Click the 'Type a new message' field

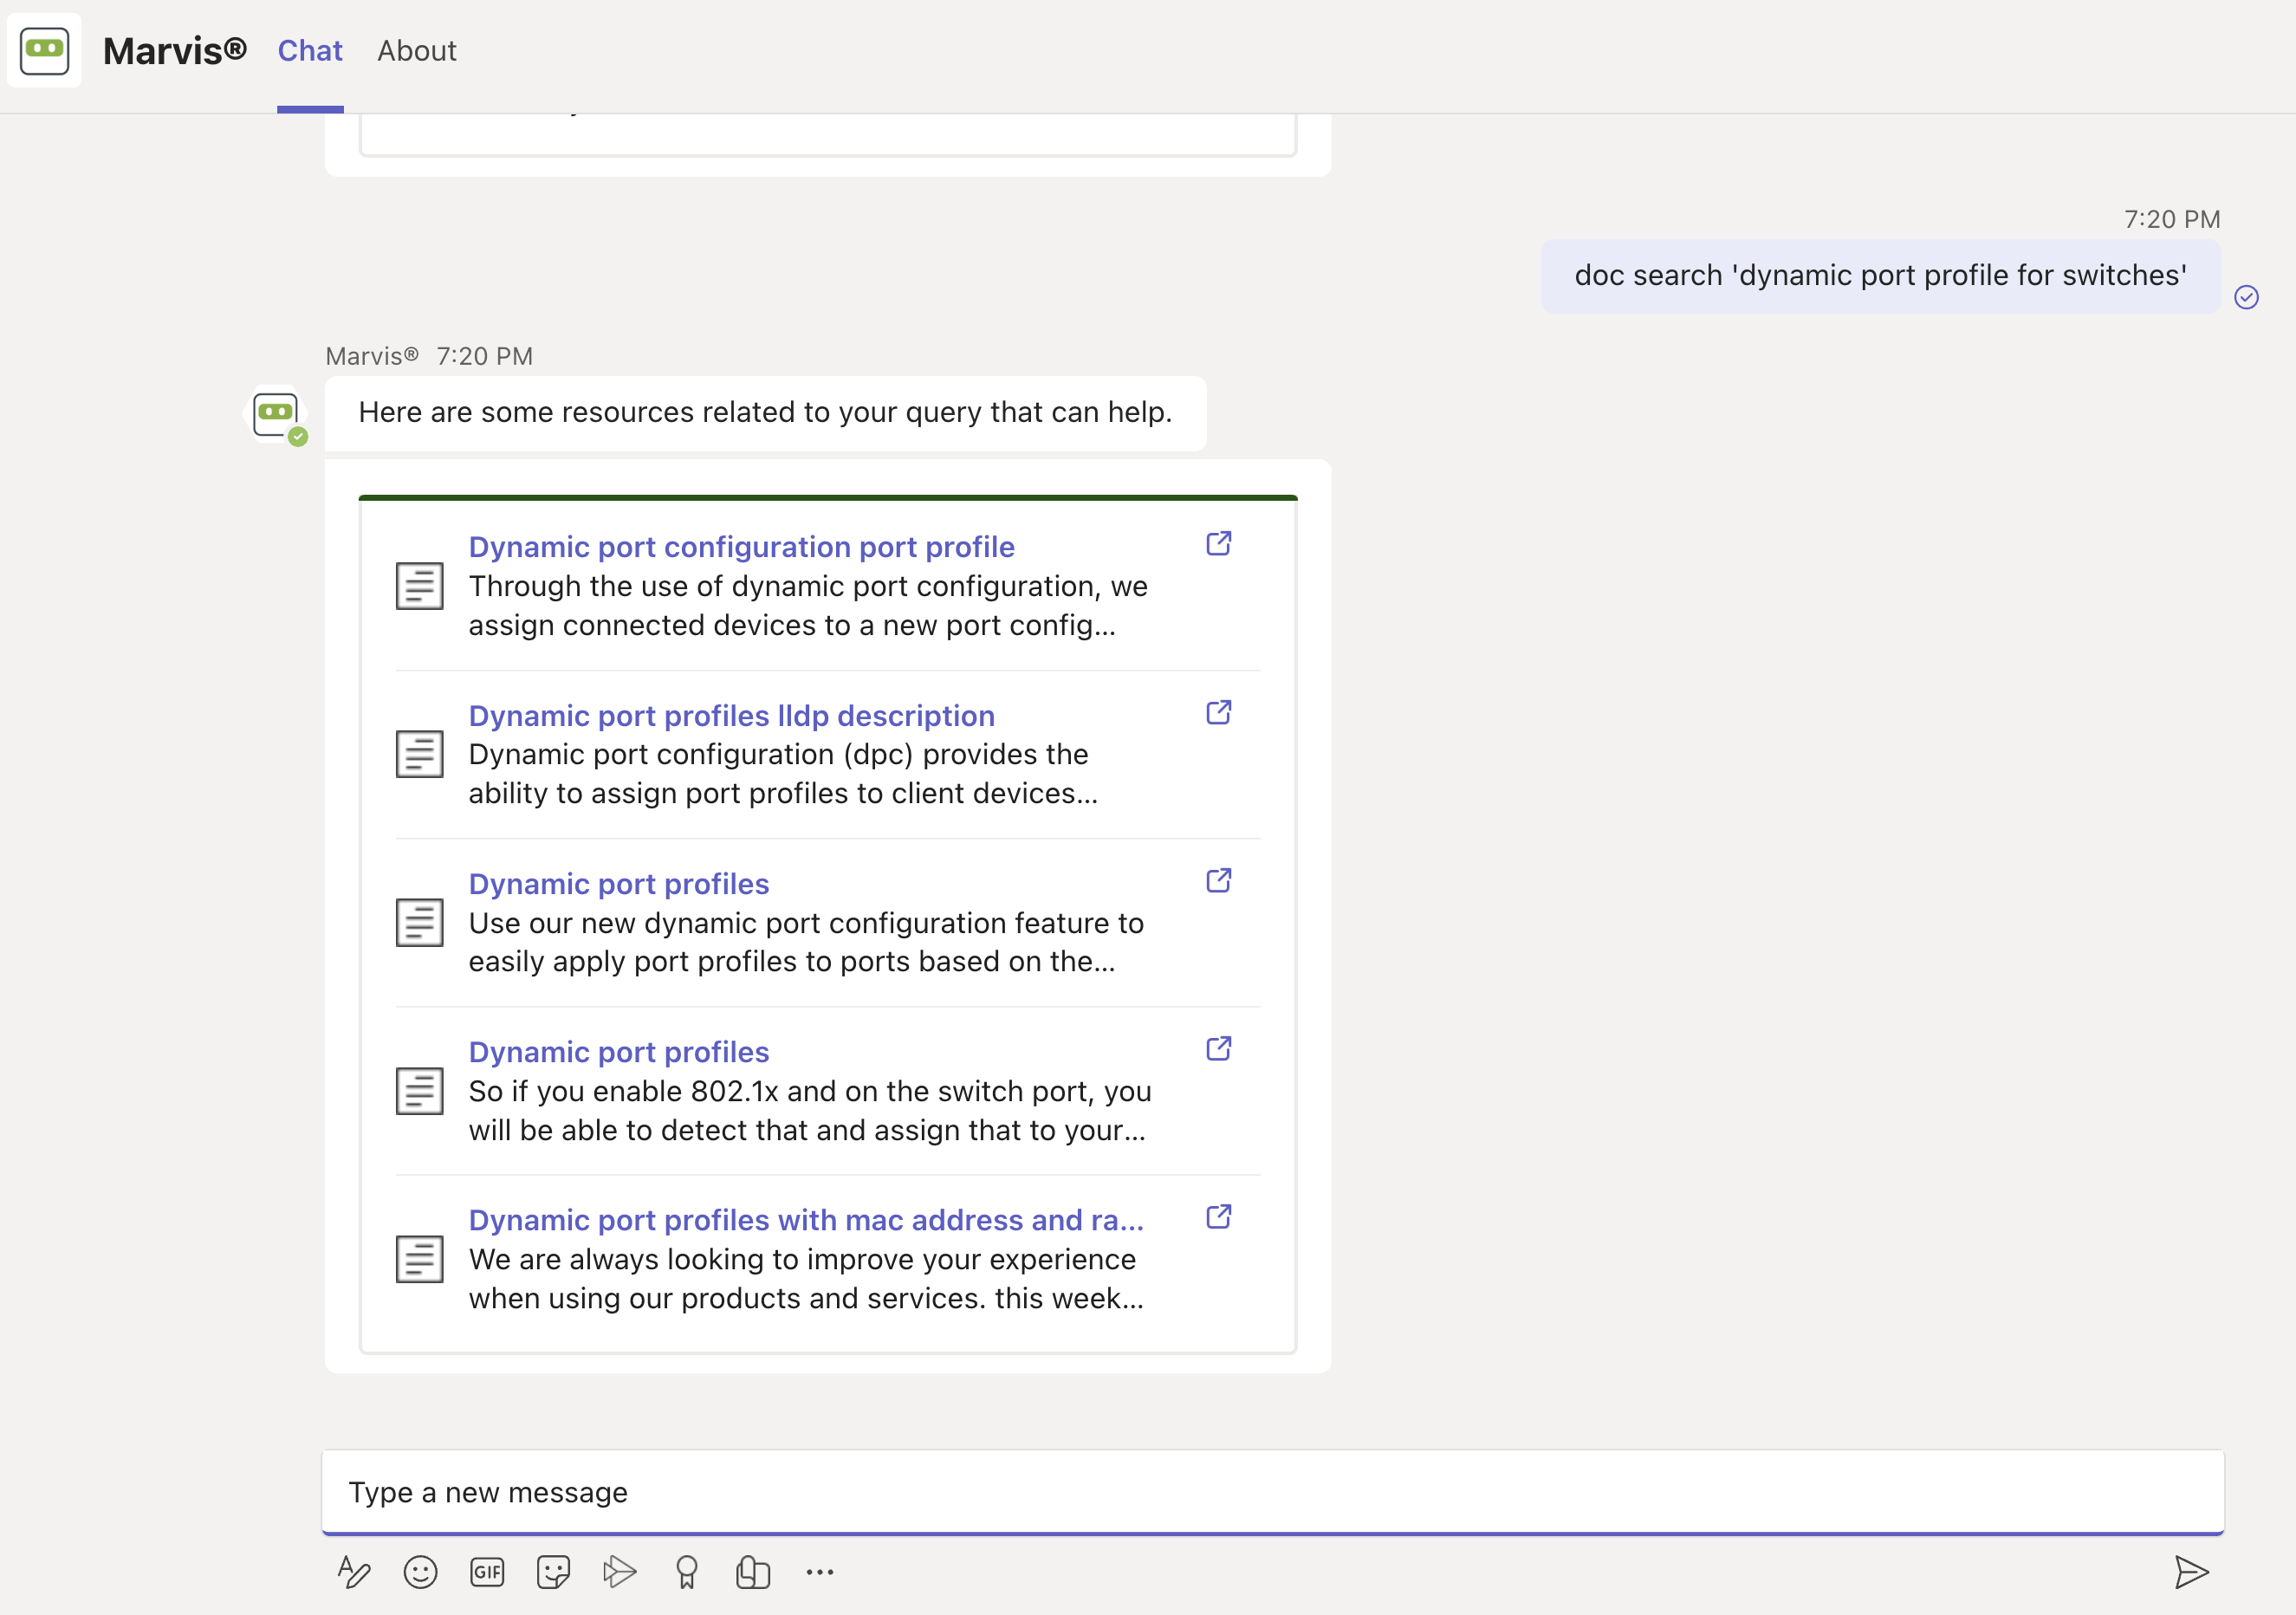[1270, 1492]
